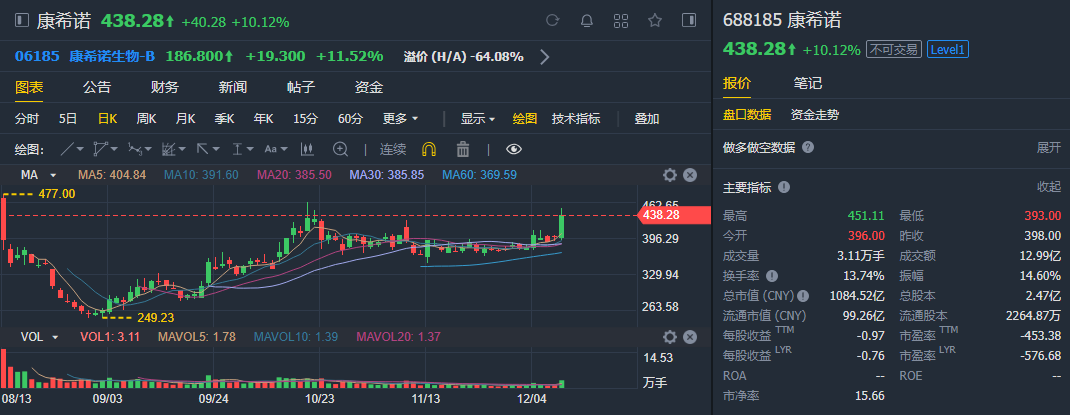Viewport: 1070px width, 415px height.
Task: Open the 显示 display dropdown
Action: (478, 118)
